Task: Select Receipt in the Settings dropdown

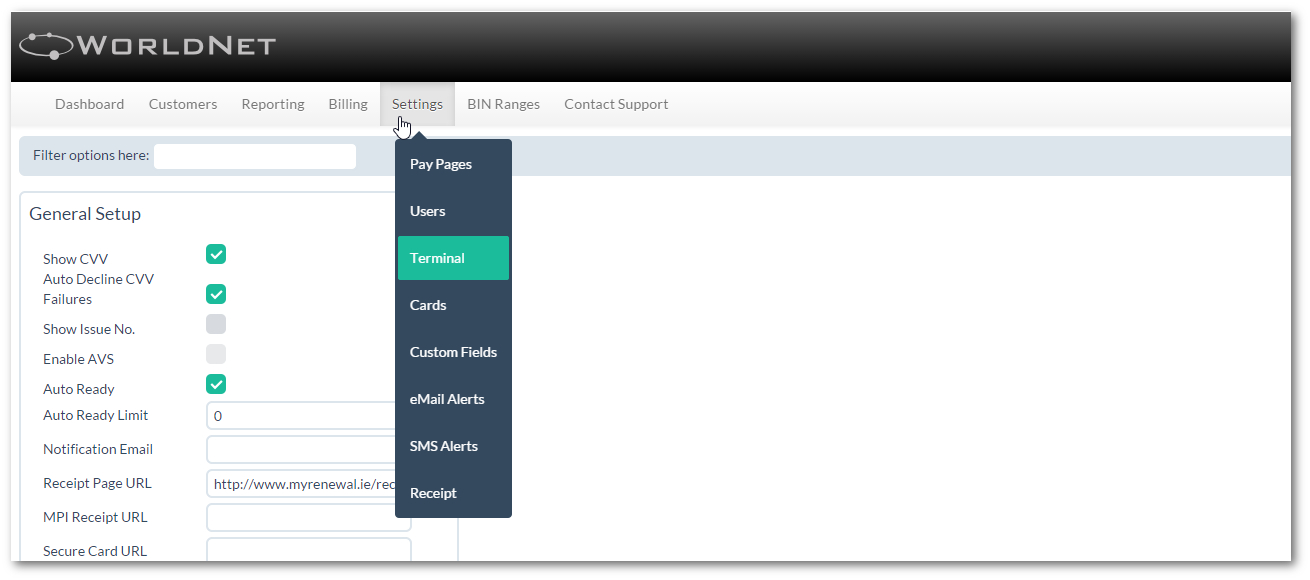Action: click(x=453, y=493)
